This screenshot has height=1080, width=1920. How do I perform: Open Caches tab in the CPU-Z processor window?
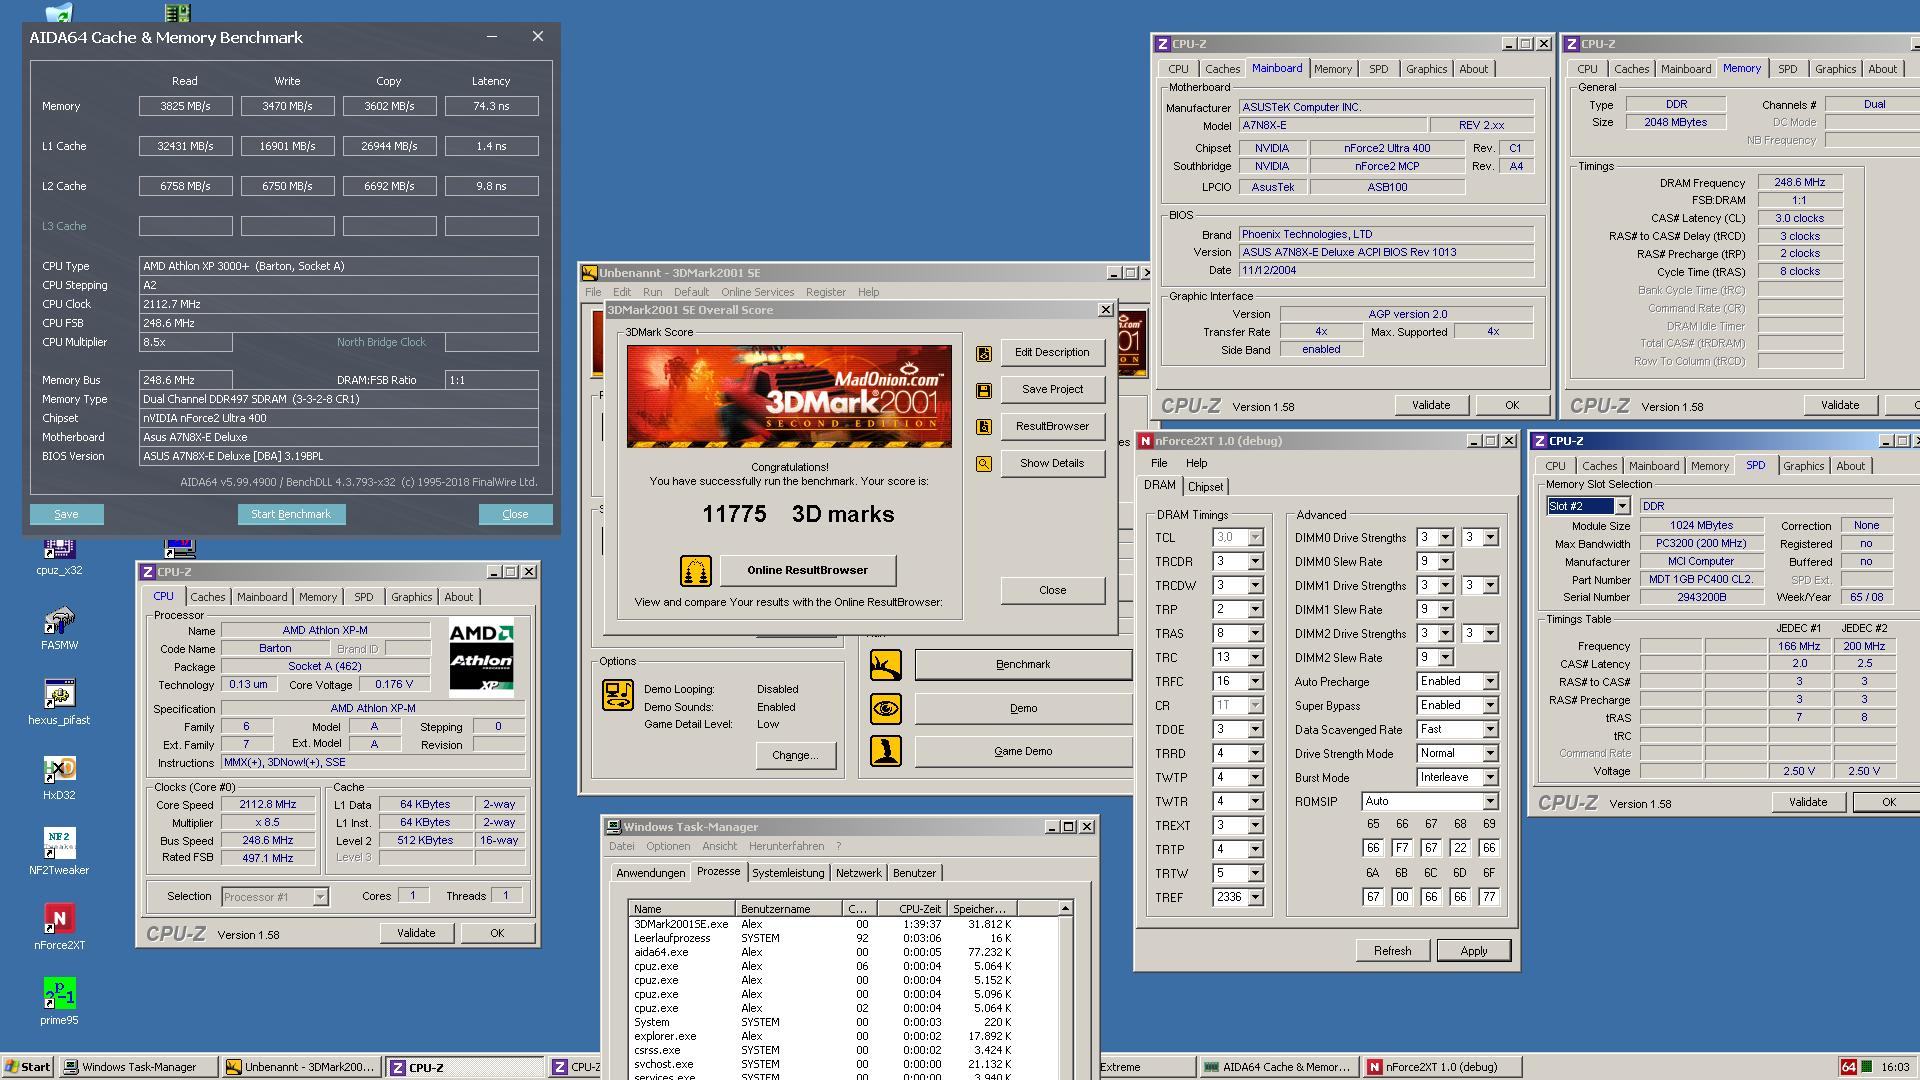pos(208,597)
